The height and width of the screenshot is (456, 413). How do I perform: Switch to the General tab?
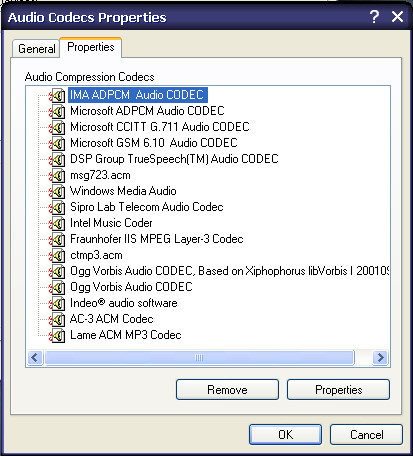coord(36,49)
